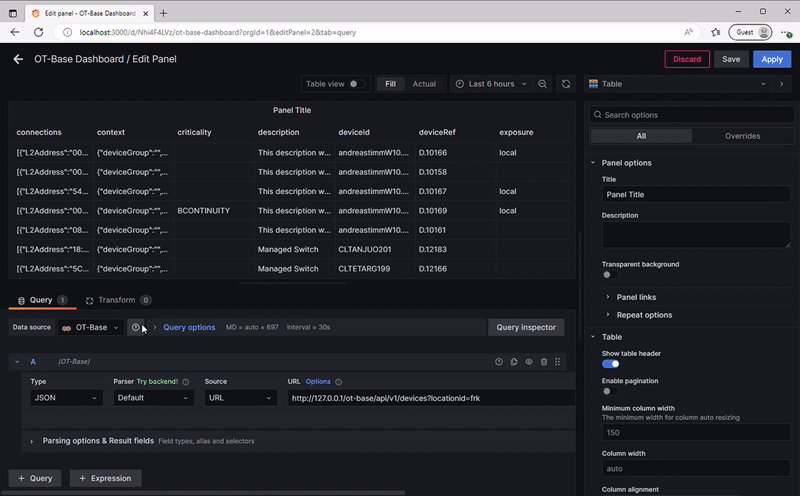This screenshot has height=496, width=800.
Task: Enable pagination switch
Action: point(610,391)
